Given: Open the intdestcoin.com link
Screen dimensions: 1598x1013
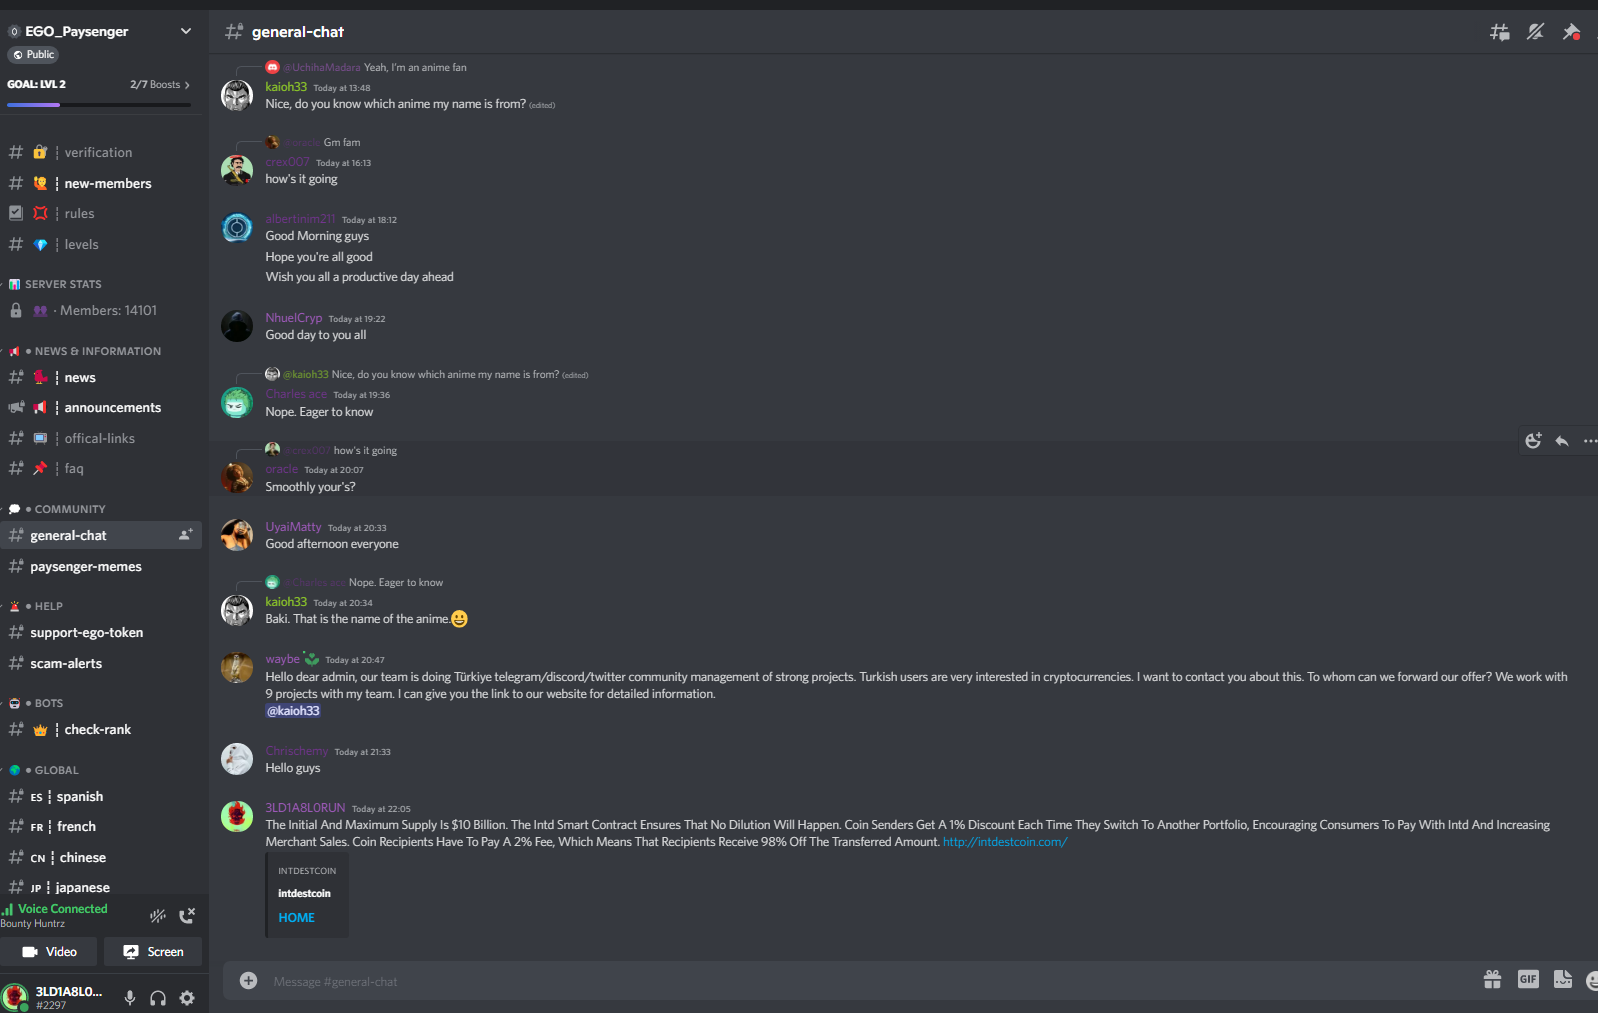Looking at the screenshot, I should click(x=1005, y=842).
